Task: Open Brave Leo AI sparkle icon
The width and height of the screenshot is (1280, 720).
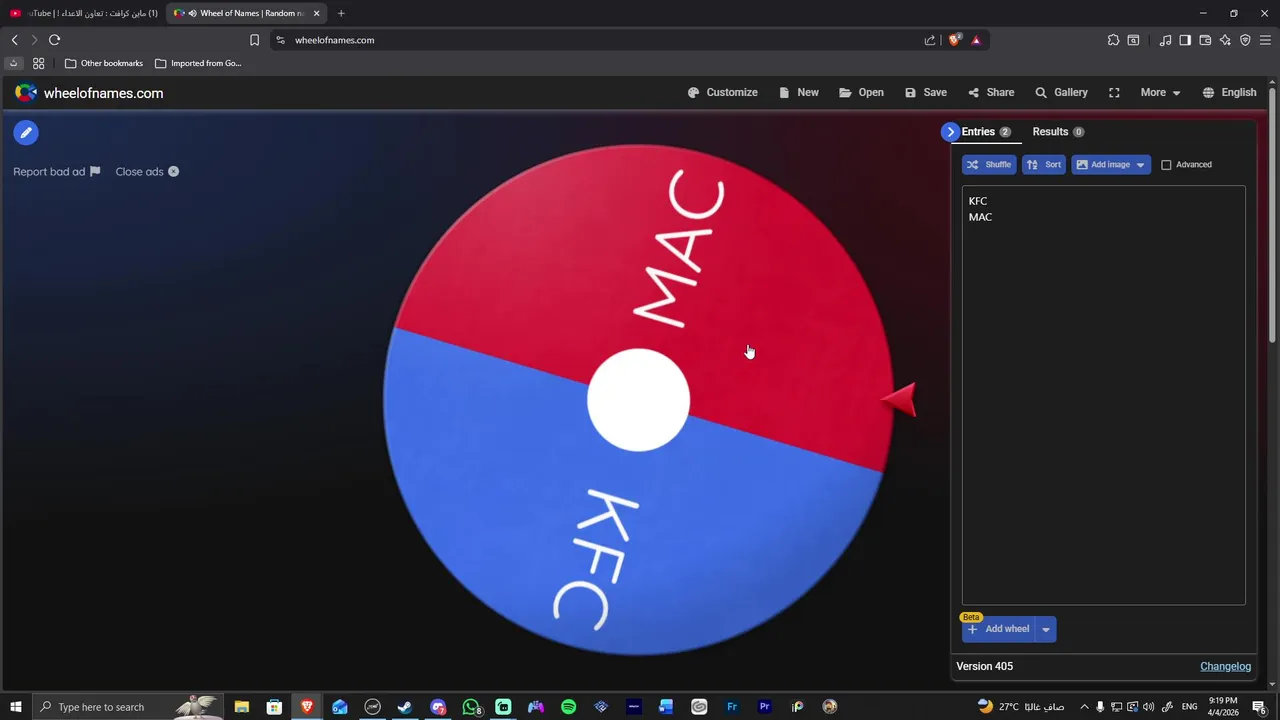Action: [x=1225, y=40]
